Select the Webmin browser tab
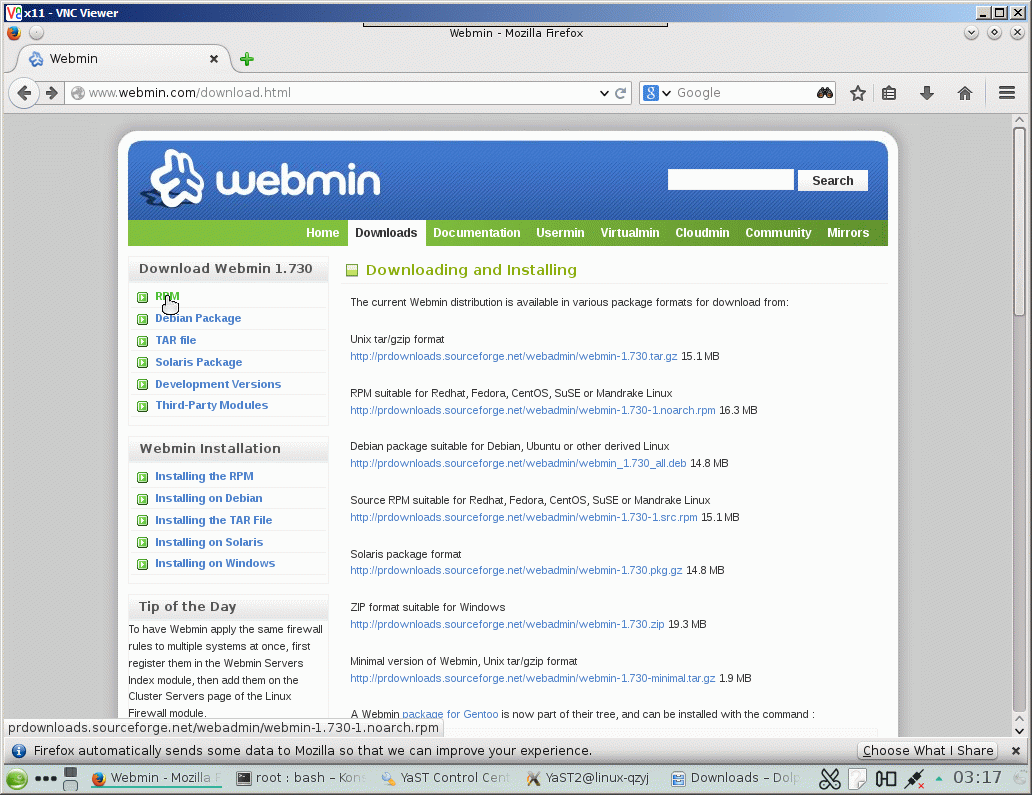Image resolution: width=1032 pixels, height=795 pixels. click(x=122, y=59)
